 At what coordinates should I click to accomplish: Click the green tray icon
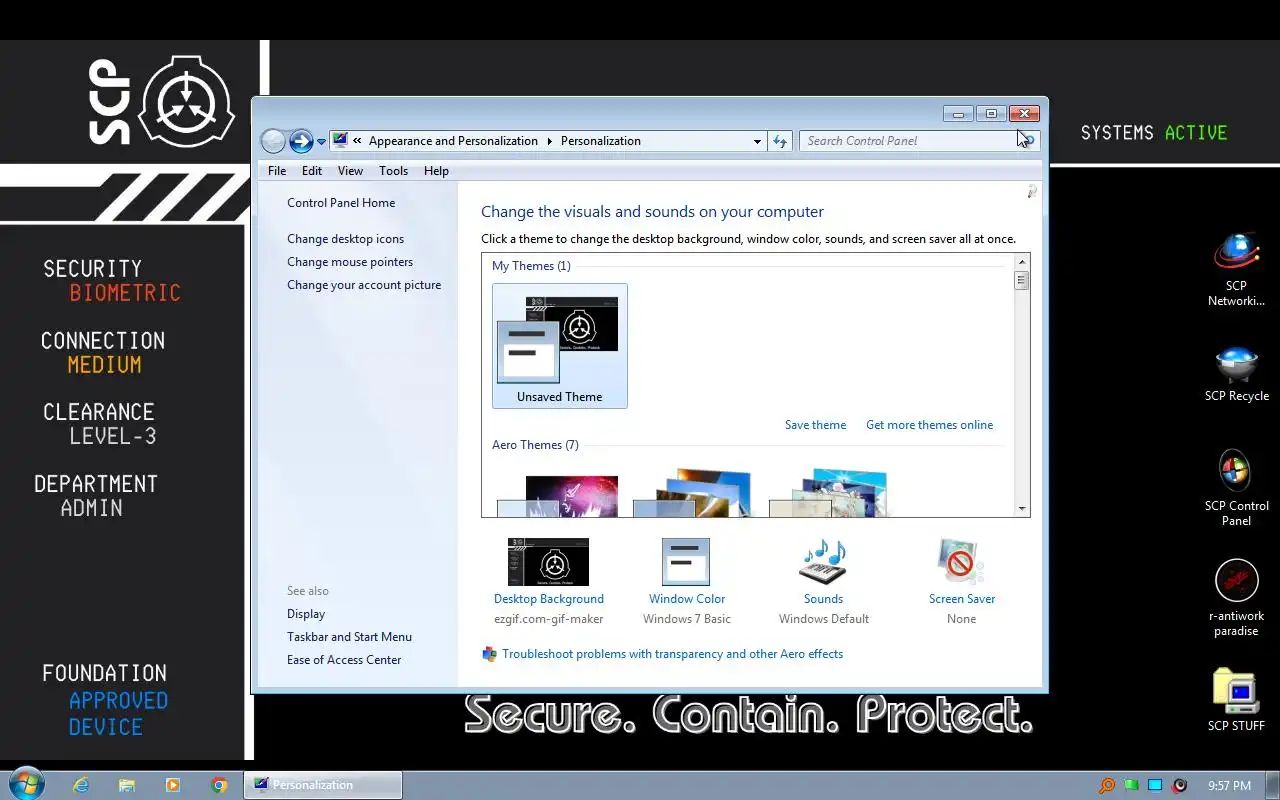click(1131, 786)
